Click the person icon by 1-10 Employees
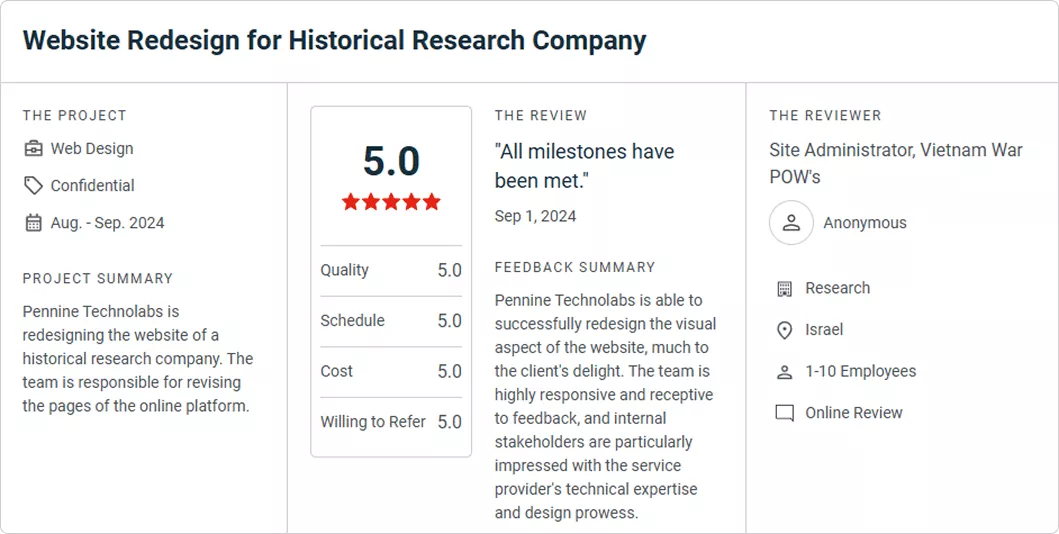Image resolution: width=1059 pixels, height=534 pixels. (784, 372)
